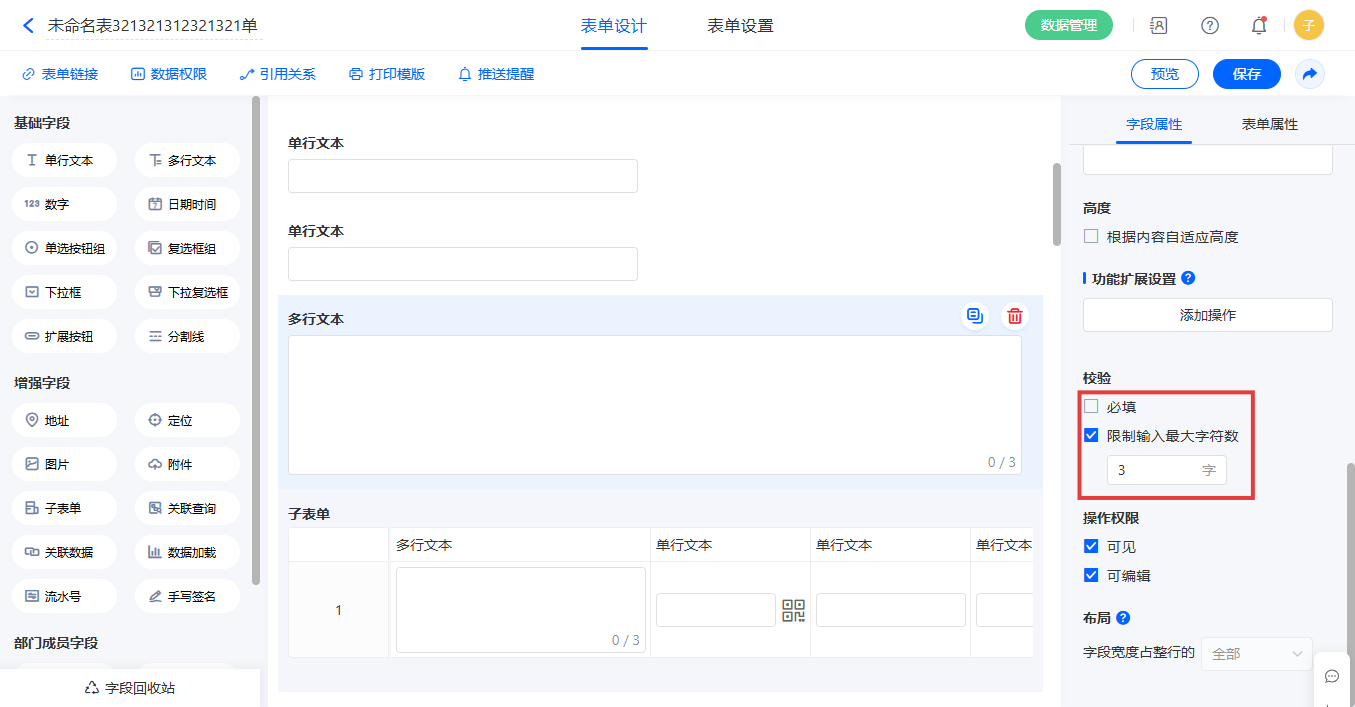
Task: Copy the selected 多行文本 field
Action: pos(975,316)
